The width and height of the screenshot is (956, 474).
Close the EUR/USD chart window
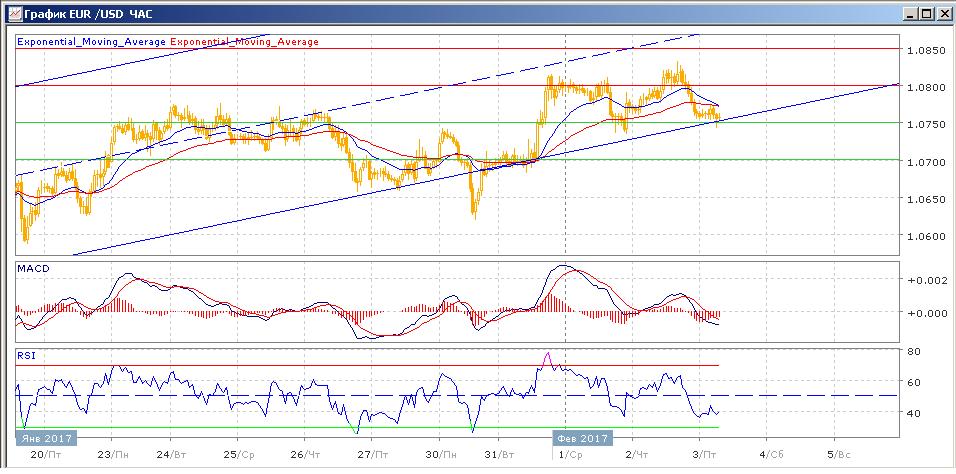942,14
